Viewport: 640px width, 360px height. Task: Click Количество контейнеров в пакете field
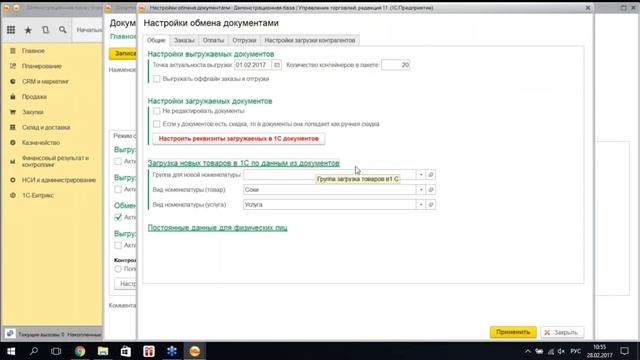pyautogui.click(x=396, y=65)
